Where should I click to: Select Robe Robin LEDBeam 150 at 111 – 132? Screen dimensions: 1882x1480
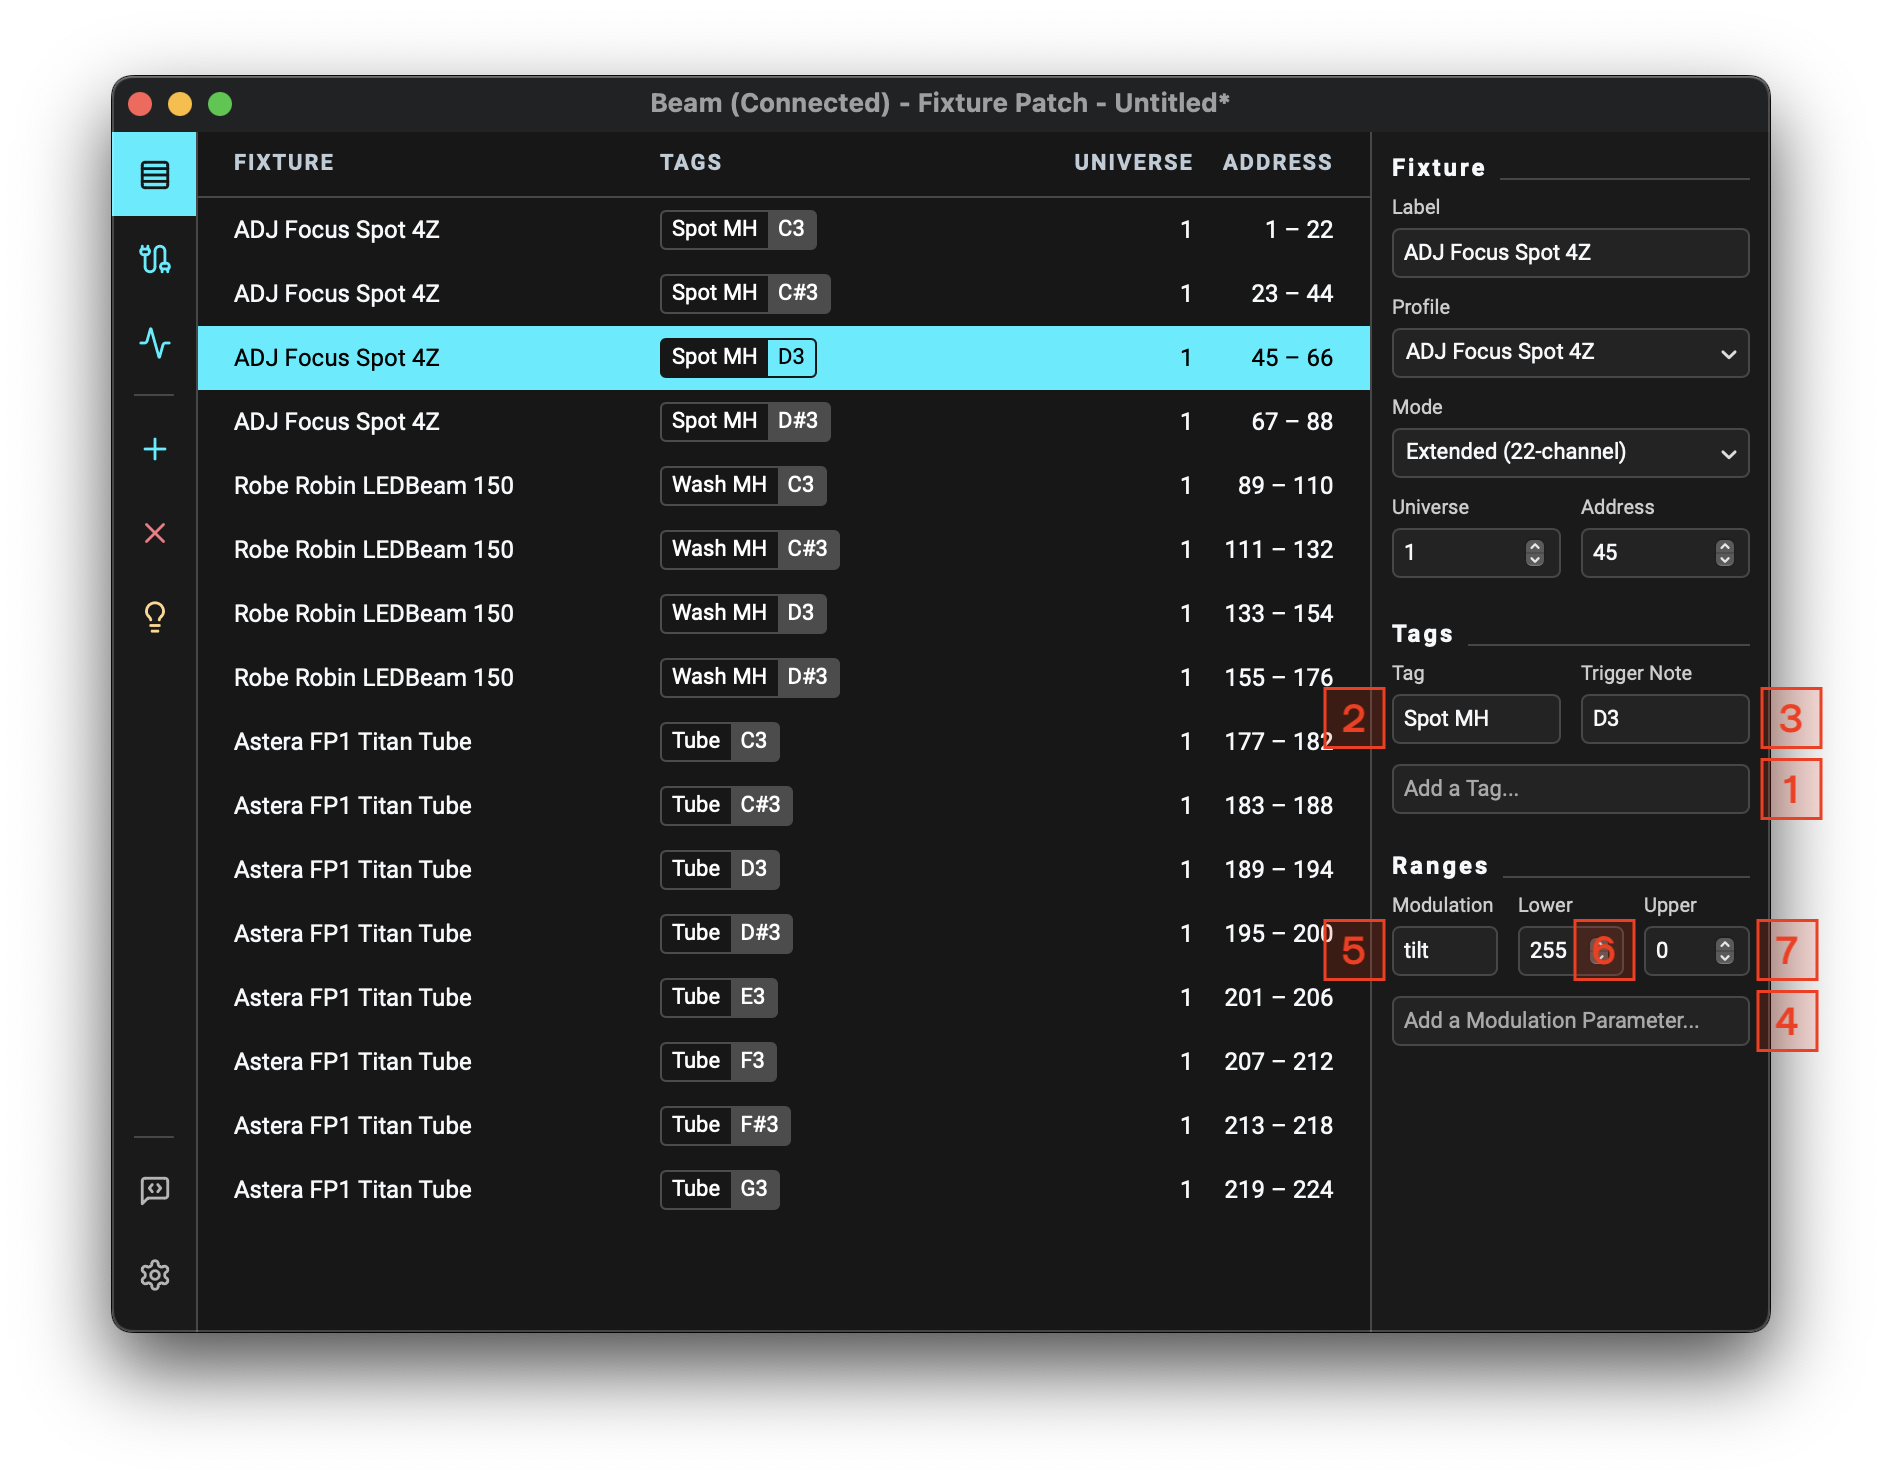784,550
